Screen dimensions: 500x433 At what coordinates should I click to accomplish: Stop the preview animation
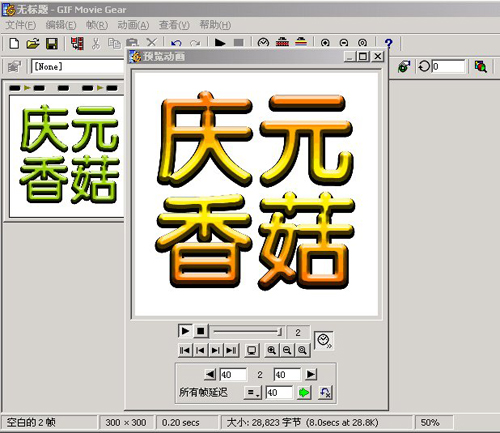[x=200, y=331]
